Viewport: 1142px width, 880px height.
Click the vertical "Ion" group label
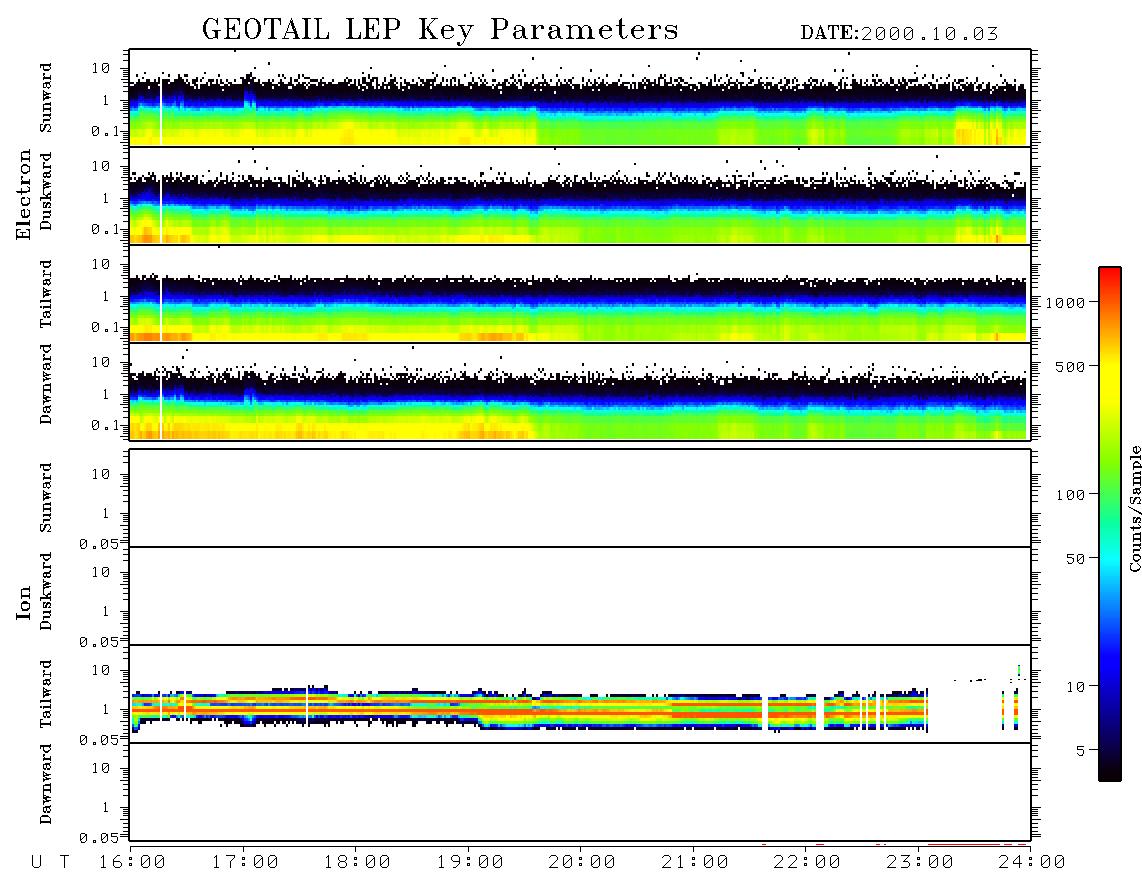coord(24,602)
